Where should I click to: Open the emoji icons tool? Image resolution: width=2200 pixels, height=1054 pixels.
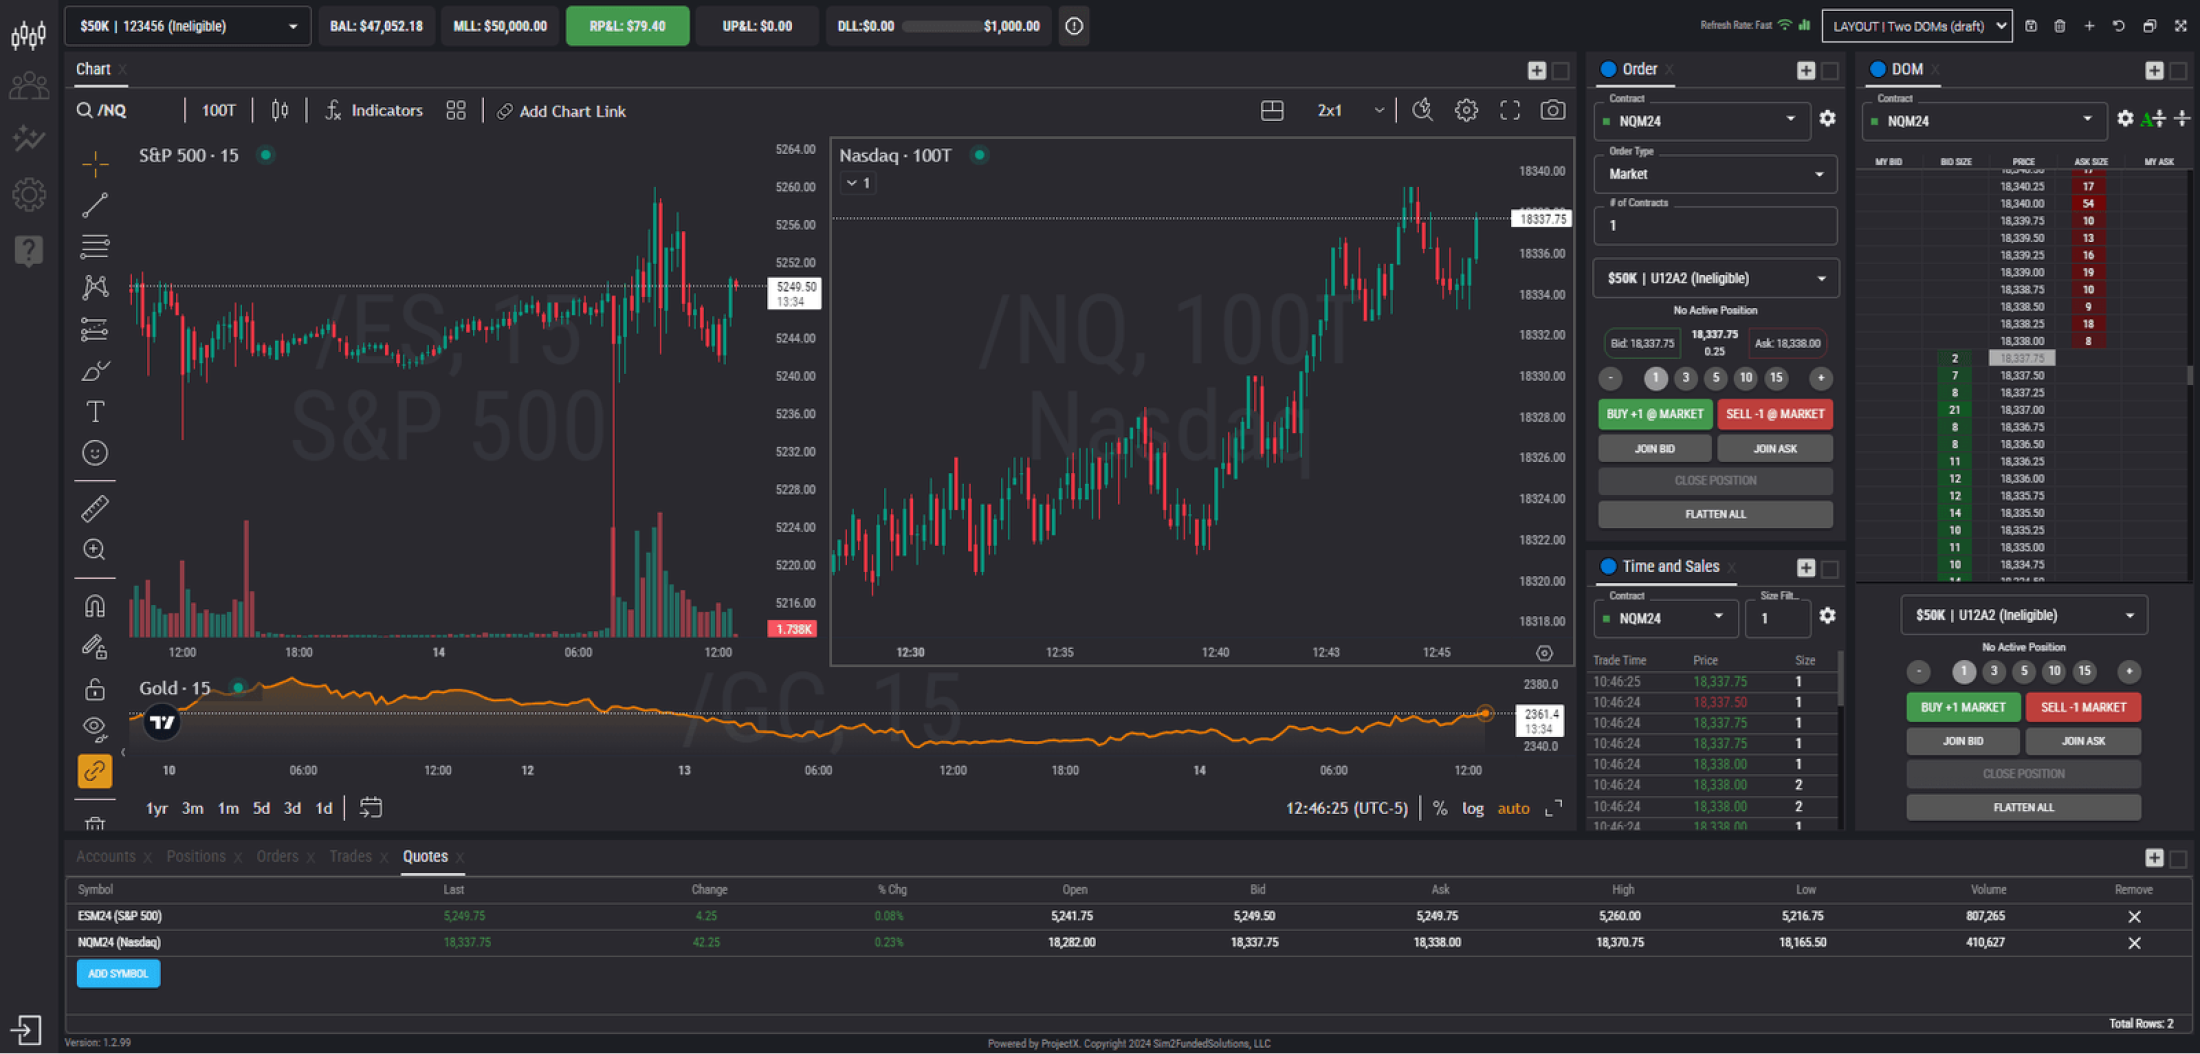coord(95,453)
